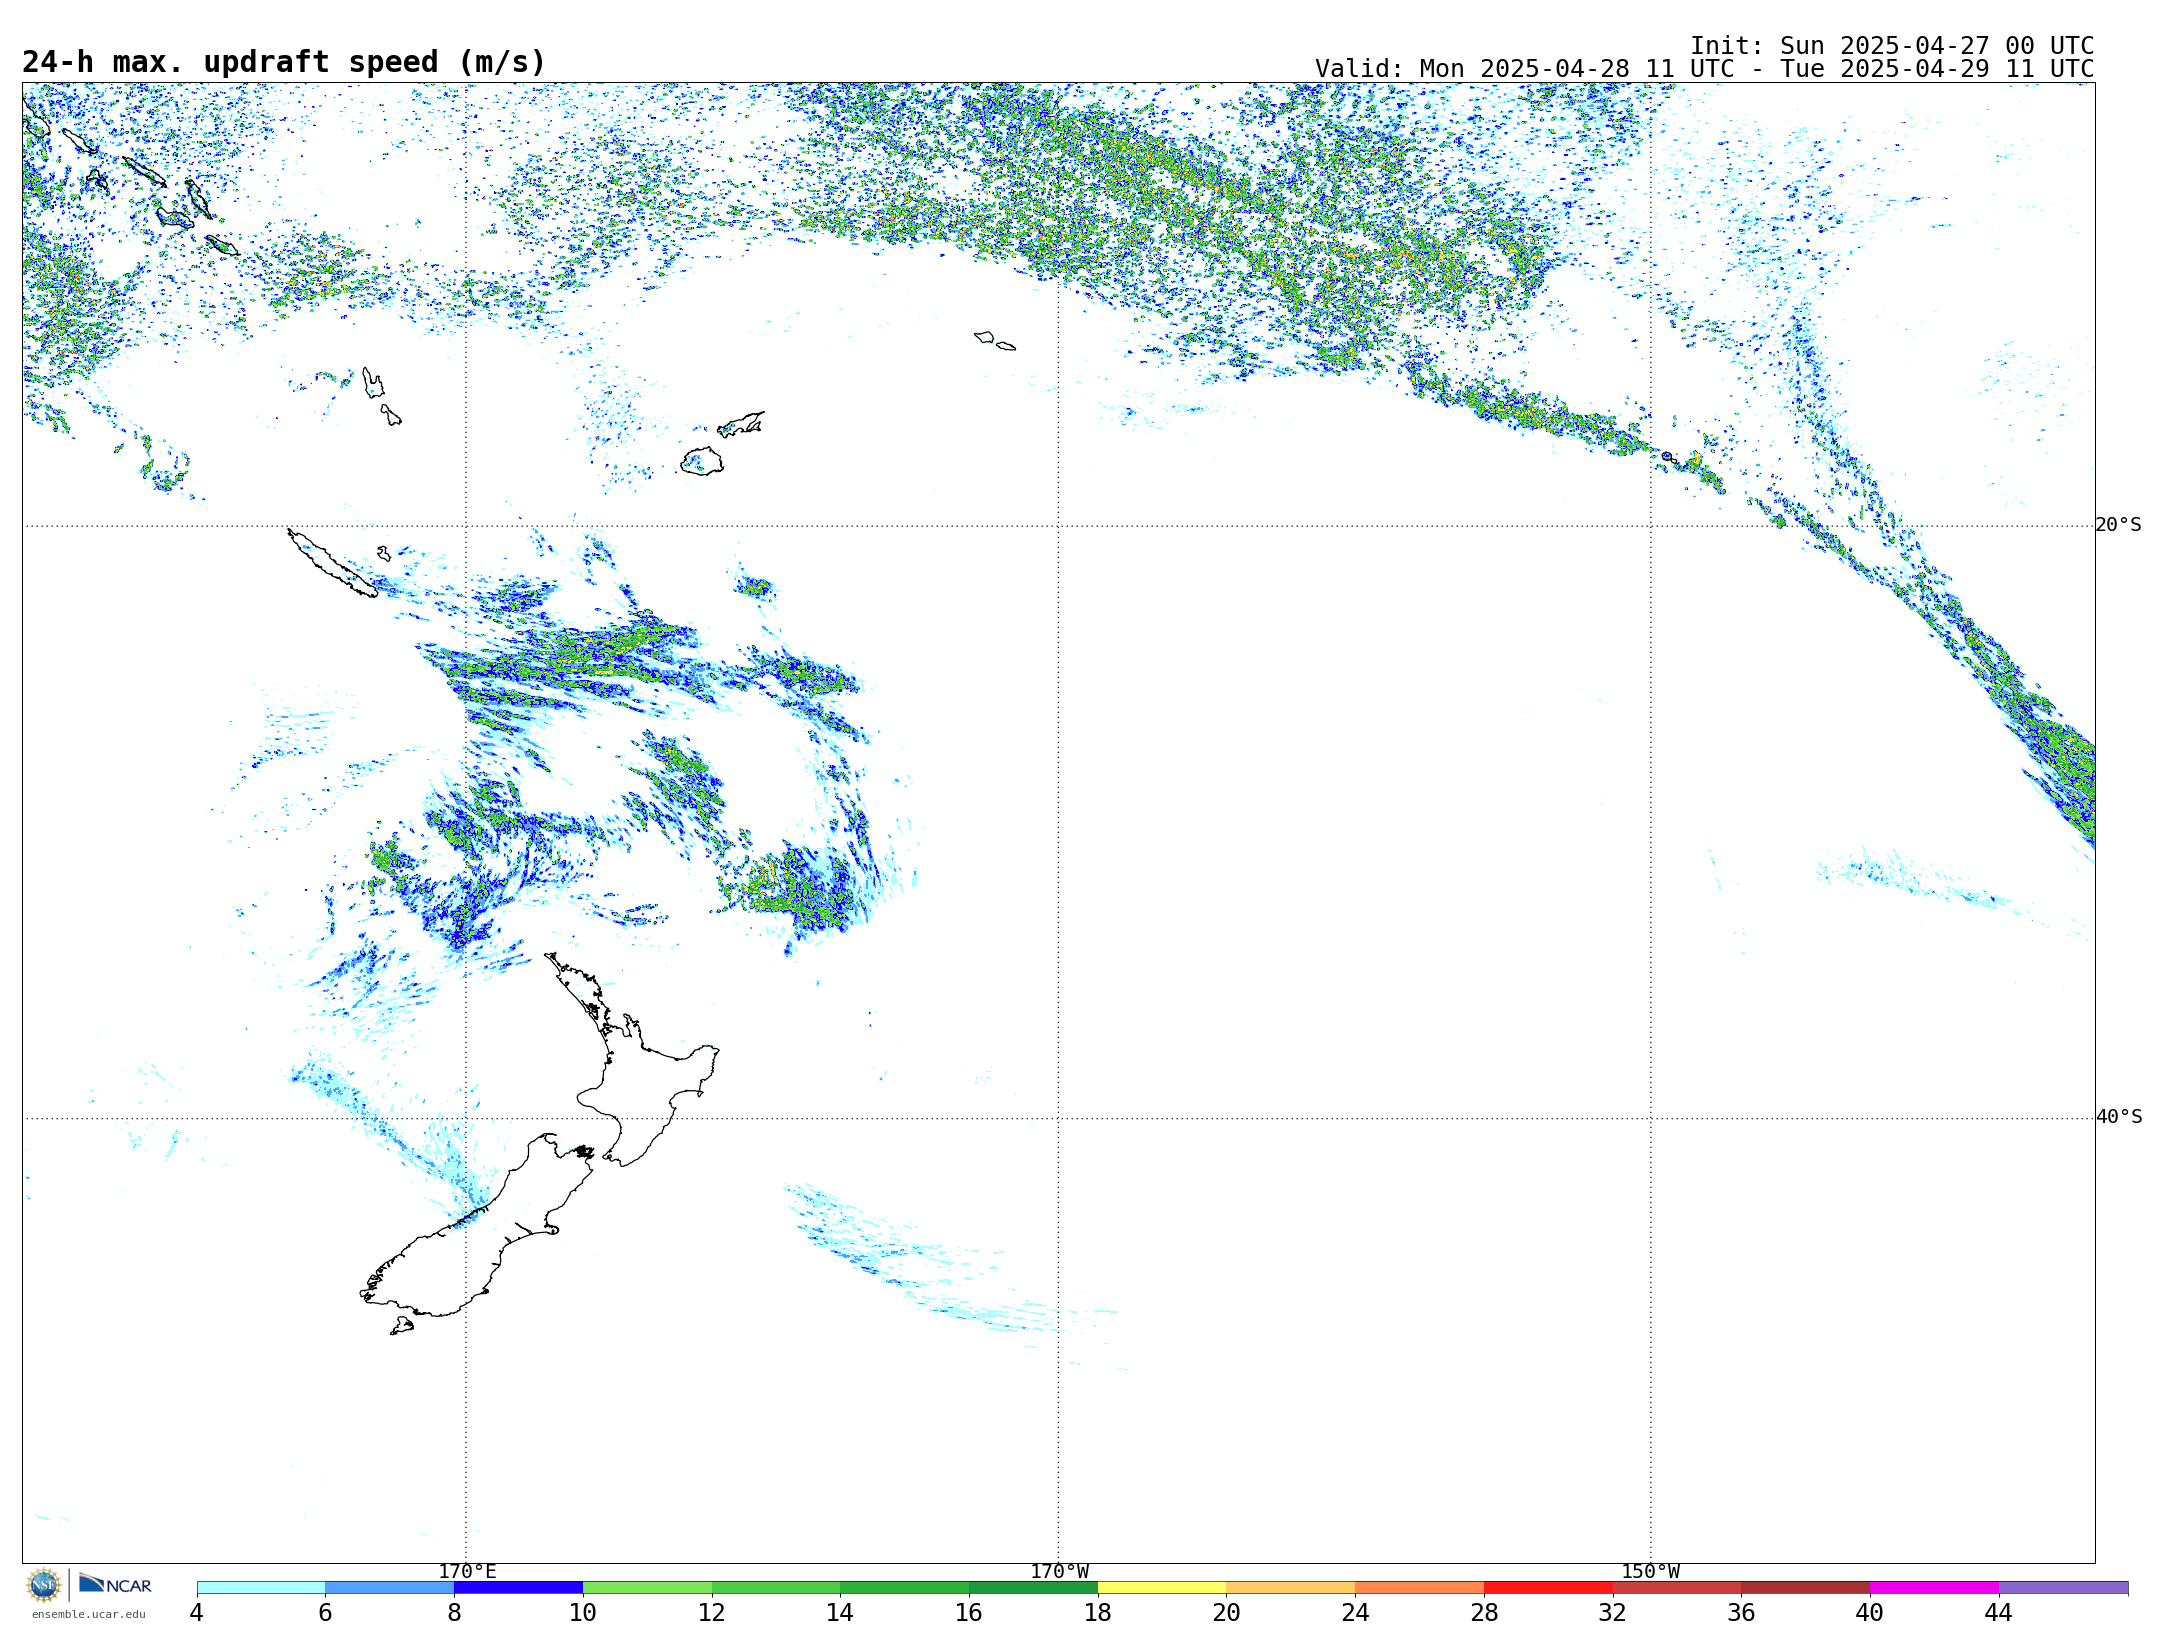The width and height of the screenshot is (2160, 1626).
Task: Choose the light orange 20–24 colorbar segment
Action: pyautogui.click(x=1291, y=1587)
